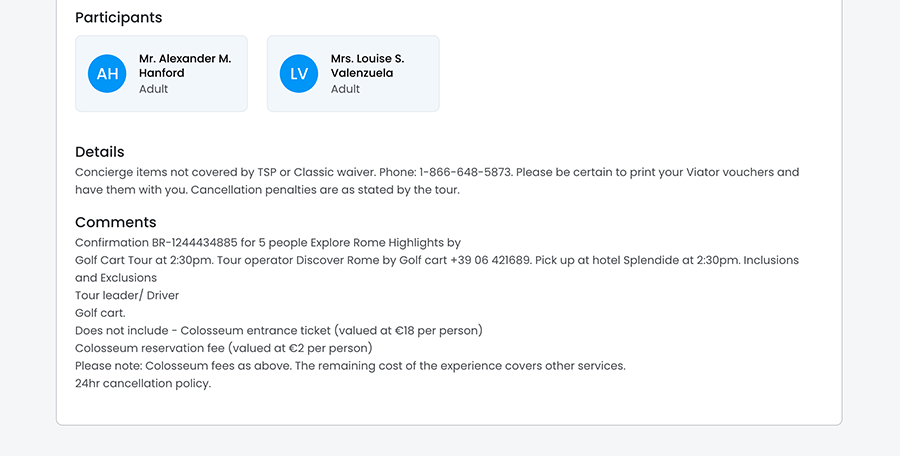The width and height of the screenshot is (900, 456).
Task: Click the AH avatar circle
Action: pos(107,74)
